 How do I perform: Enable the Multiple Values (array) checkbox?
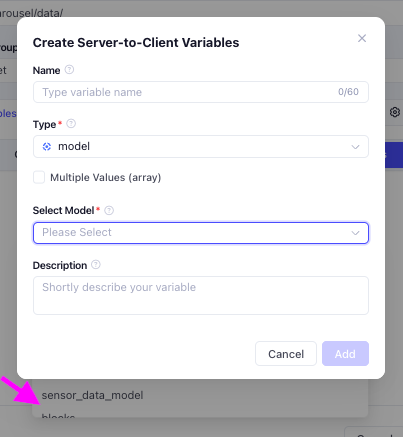click(x=39, y=177)
